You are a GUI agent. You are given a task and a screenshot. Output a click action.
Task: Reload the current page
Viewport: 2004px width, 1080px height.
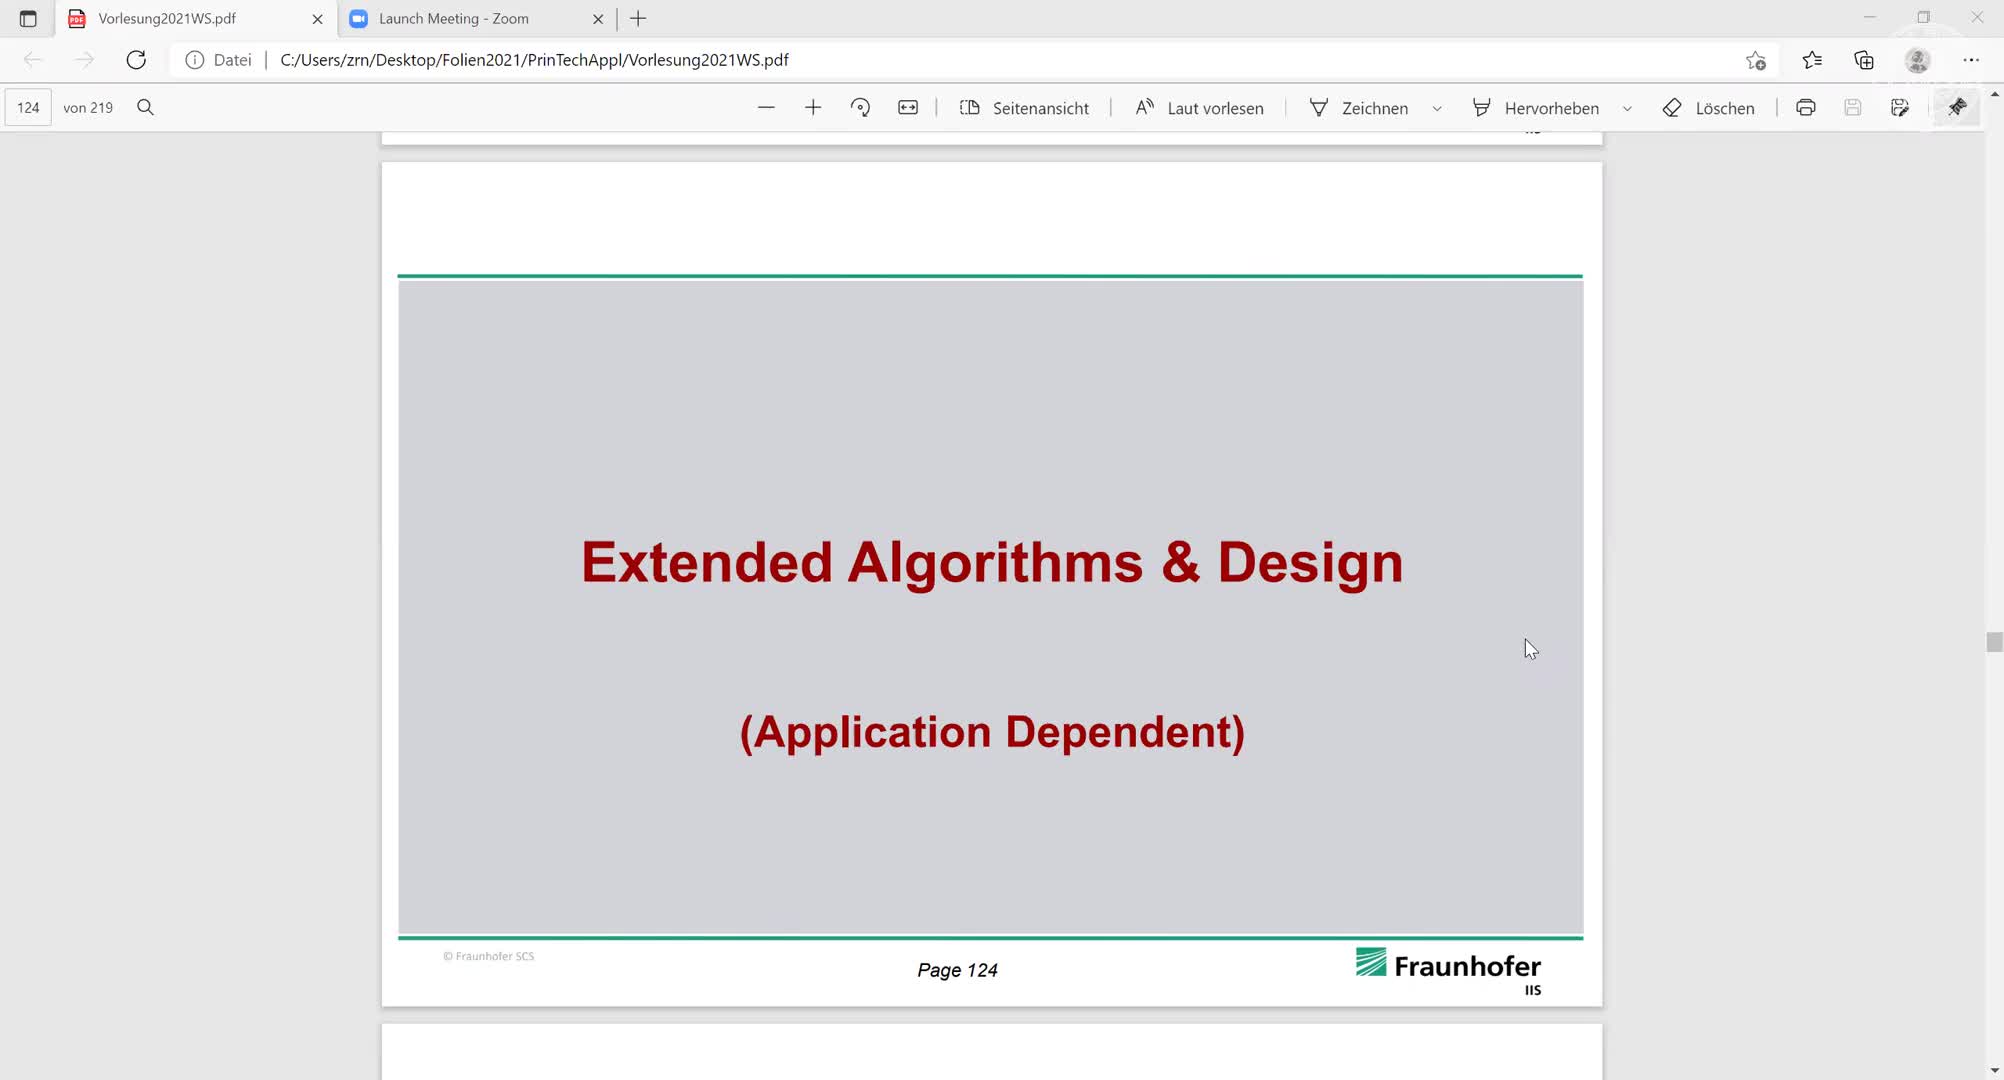coord(136,60)
